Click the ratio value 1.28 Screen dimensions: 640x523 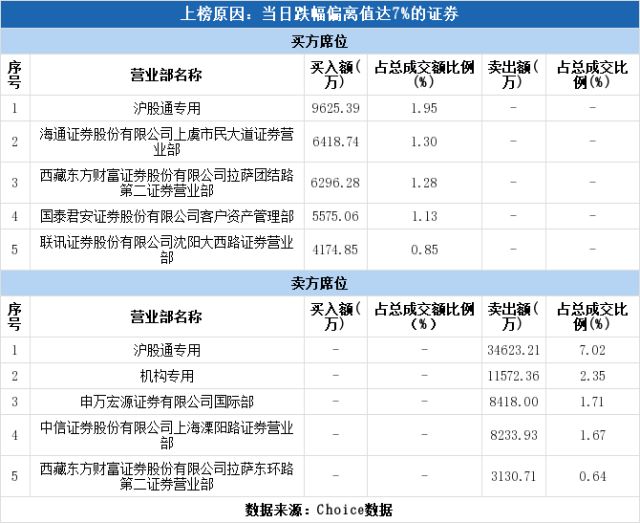(424, 183)
